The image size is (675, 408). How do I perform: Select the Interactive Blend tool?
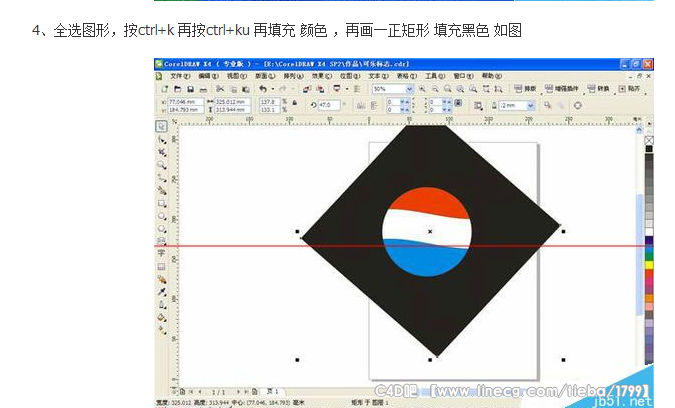(162, 279)
